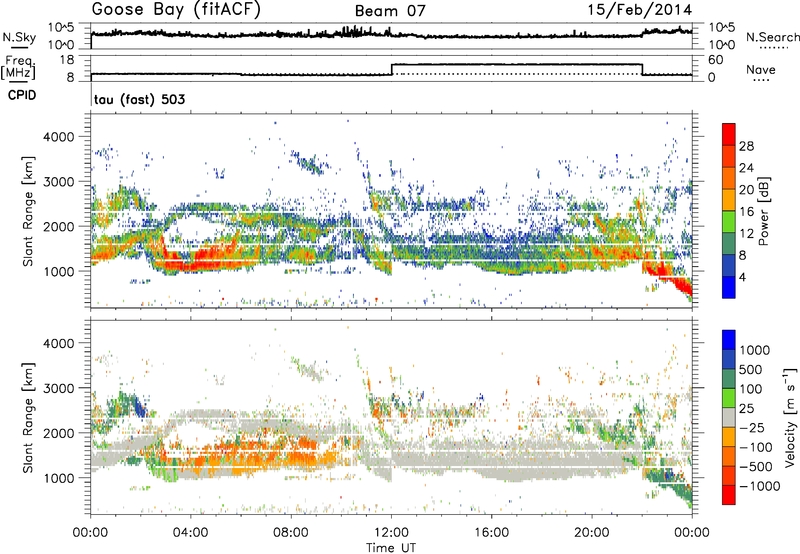
Task: Click the 'tau (fast) 503' text
Action: click(x=139, y=99)
